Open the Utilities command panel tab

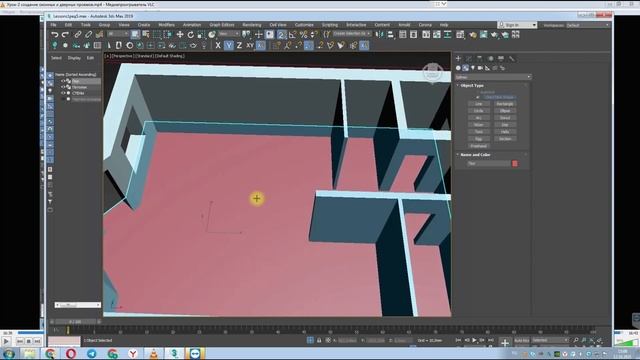pos(511,59)
